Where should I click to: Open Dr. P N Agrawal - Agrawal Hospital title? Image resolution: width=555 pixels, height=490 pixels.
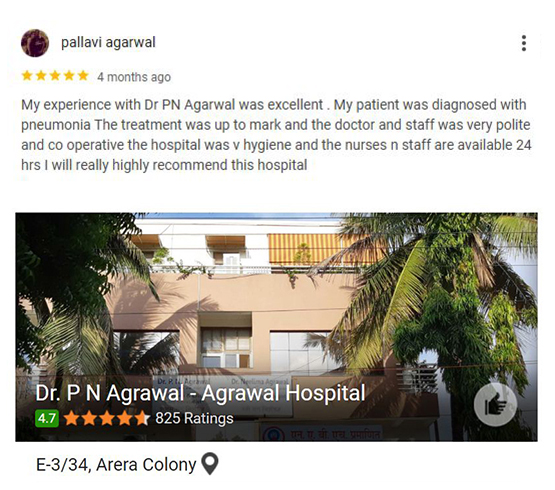pyautogui.click(x=200, y=393)
